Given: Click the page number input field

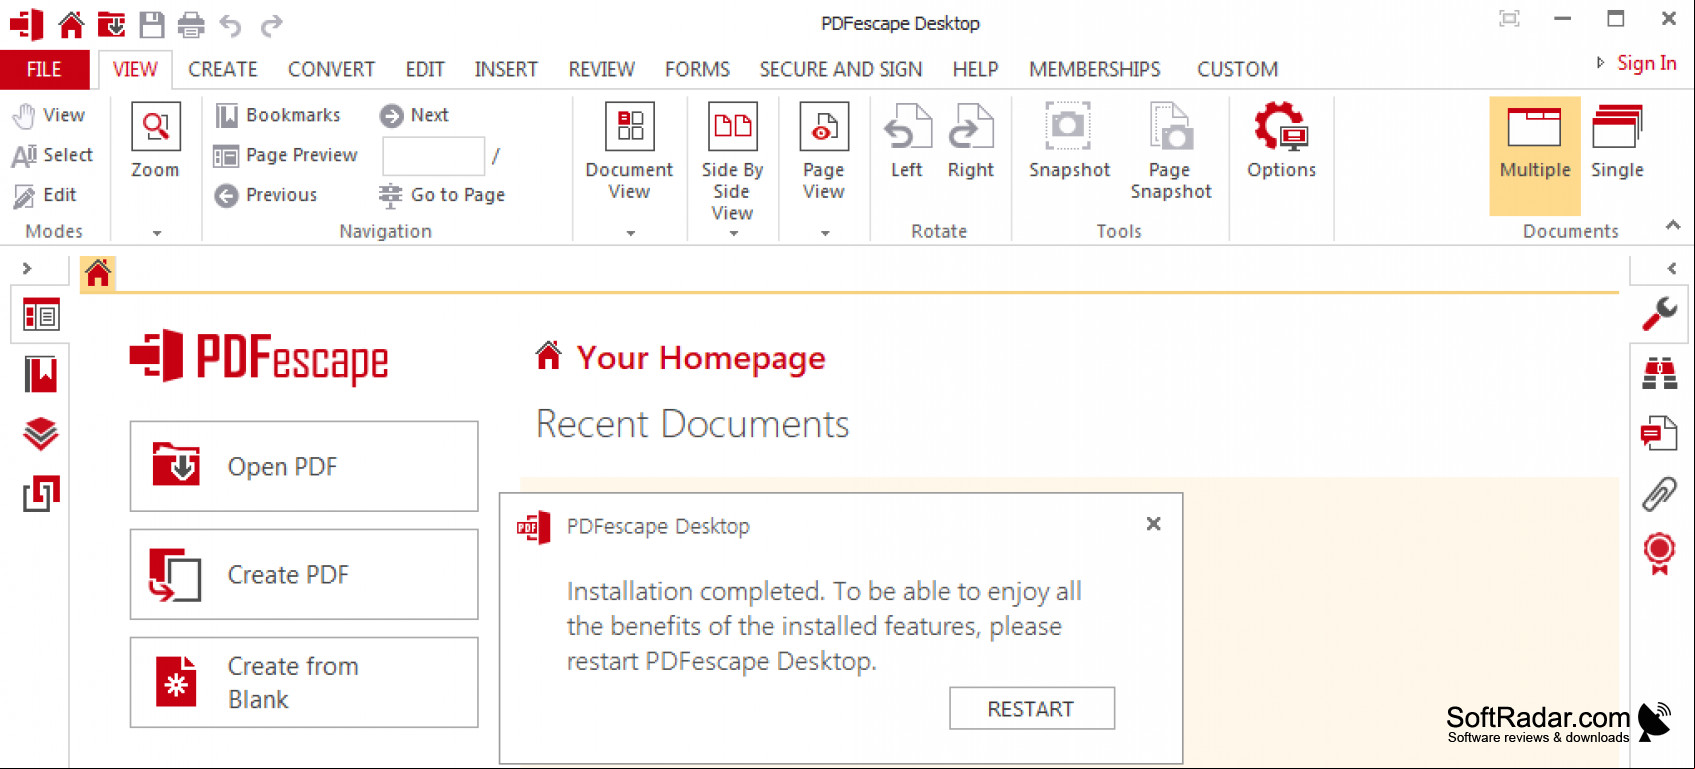Looking at the screenshot, I should pyautogui.click(x=433, y=156).
